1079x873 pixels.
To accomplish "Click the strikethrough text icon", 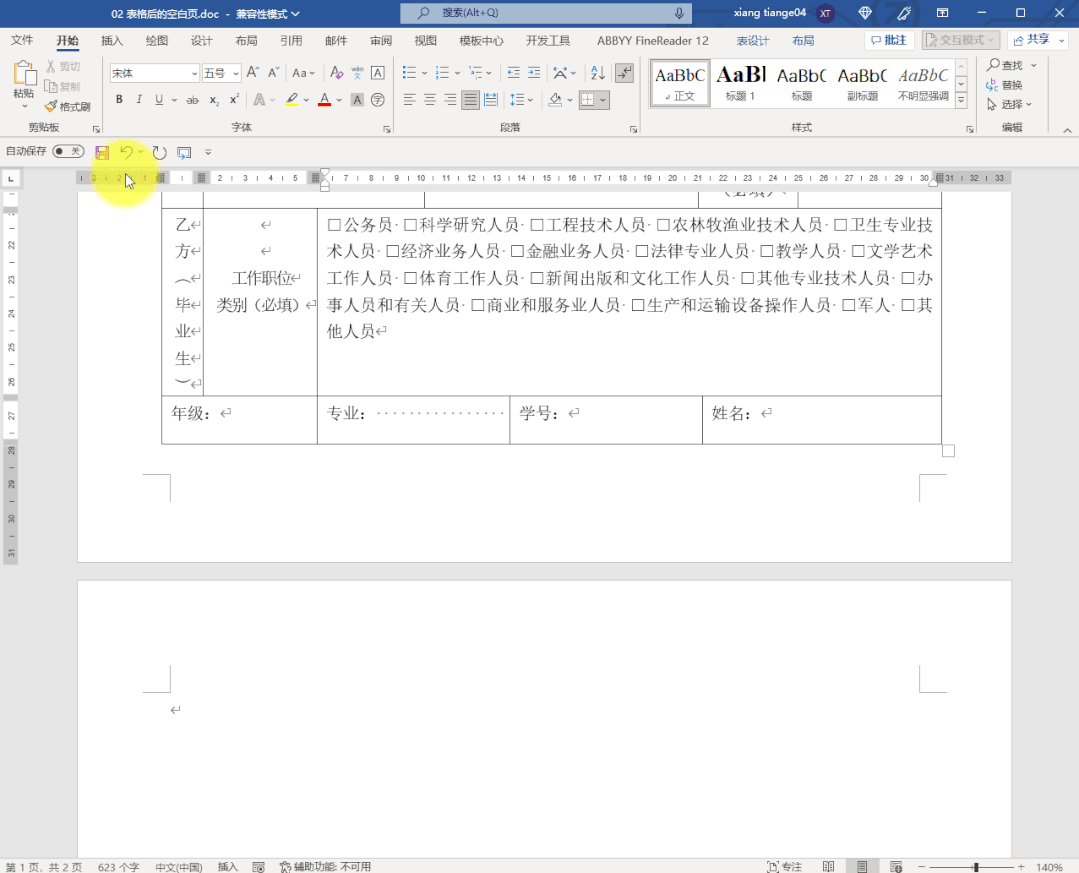I will click(x=192, y=100).
